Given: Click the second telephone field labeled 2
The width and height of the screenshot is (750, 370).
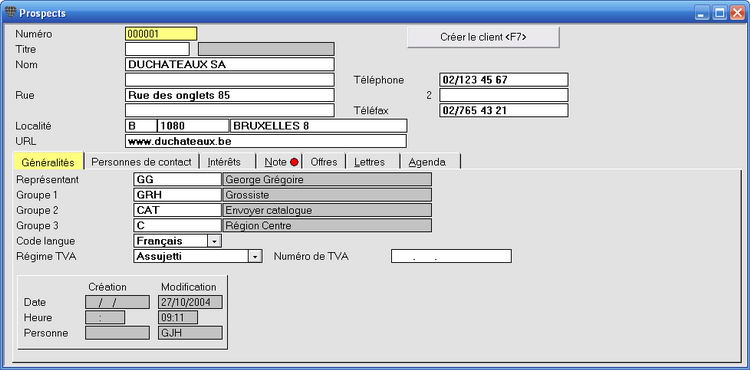Looking at the screenshot, I should point(504,95).
